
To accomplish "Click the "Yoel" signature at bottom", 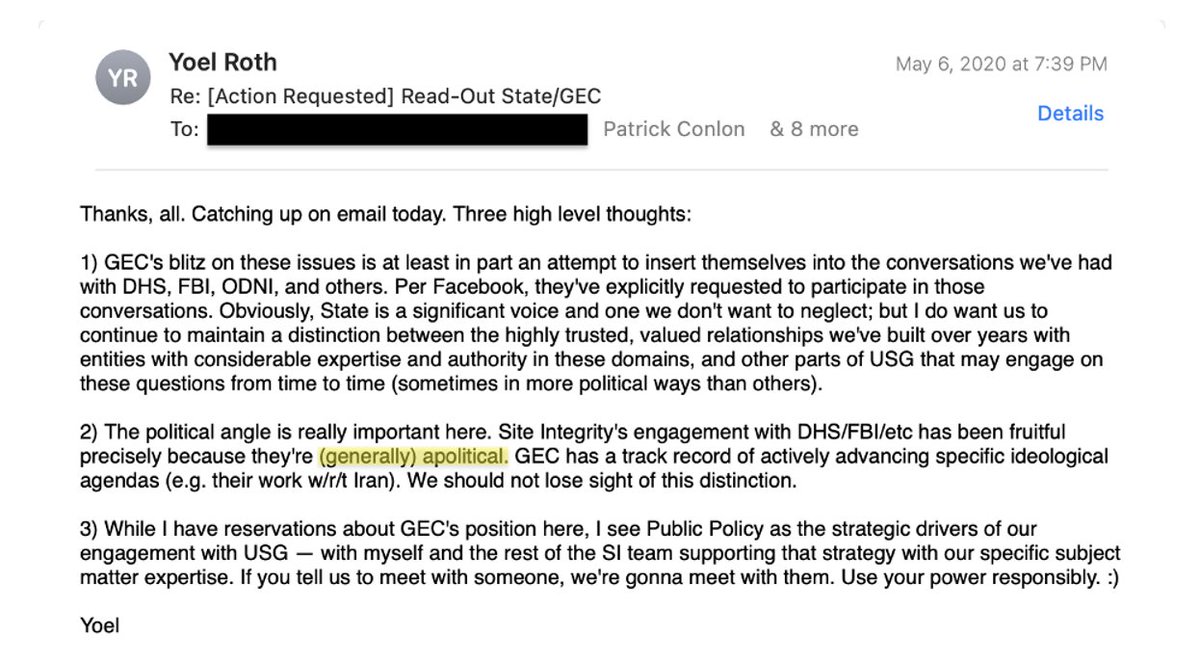I will pyautogui.click(x=100, y=626).
